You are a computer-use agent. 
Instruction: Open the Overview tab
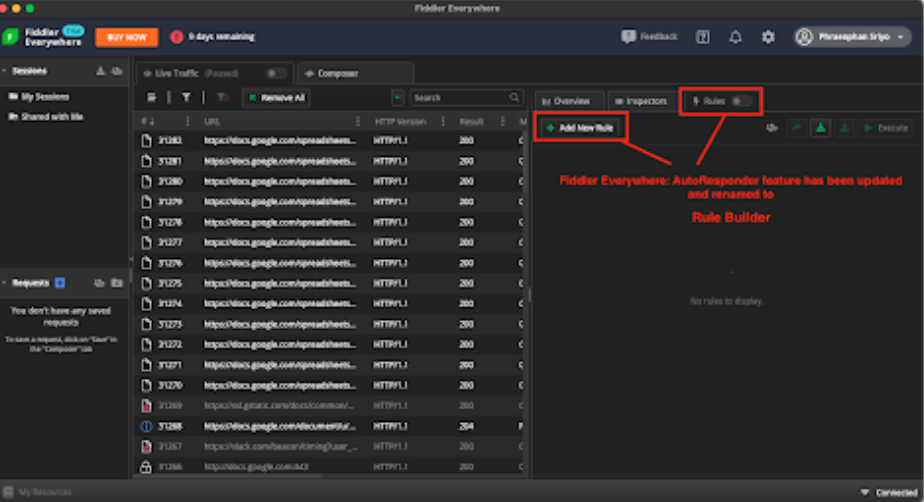pos(567,101)
